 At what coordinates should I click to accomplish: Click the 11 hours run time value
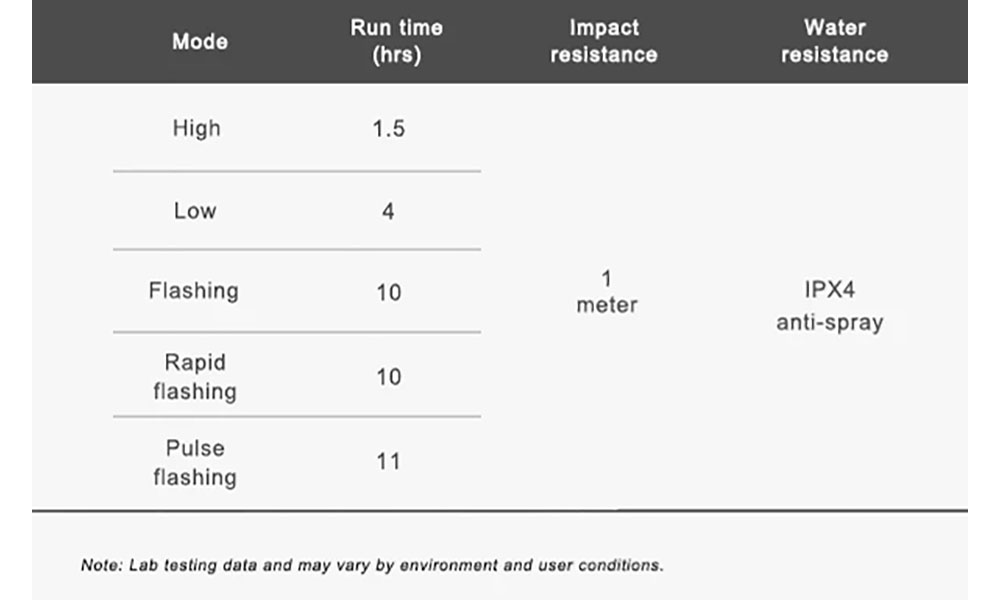(388, 462)
